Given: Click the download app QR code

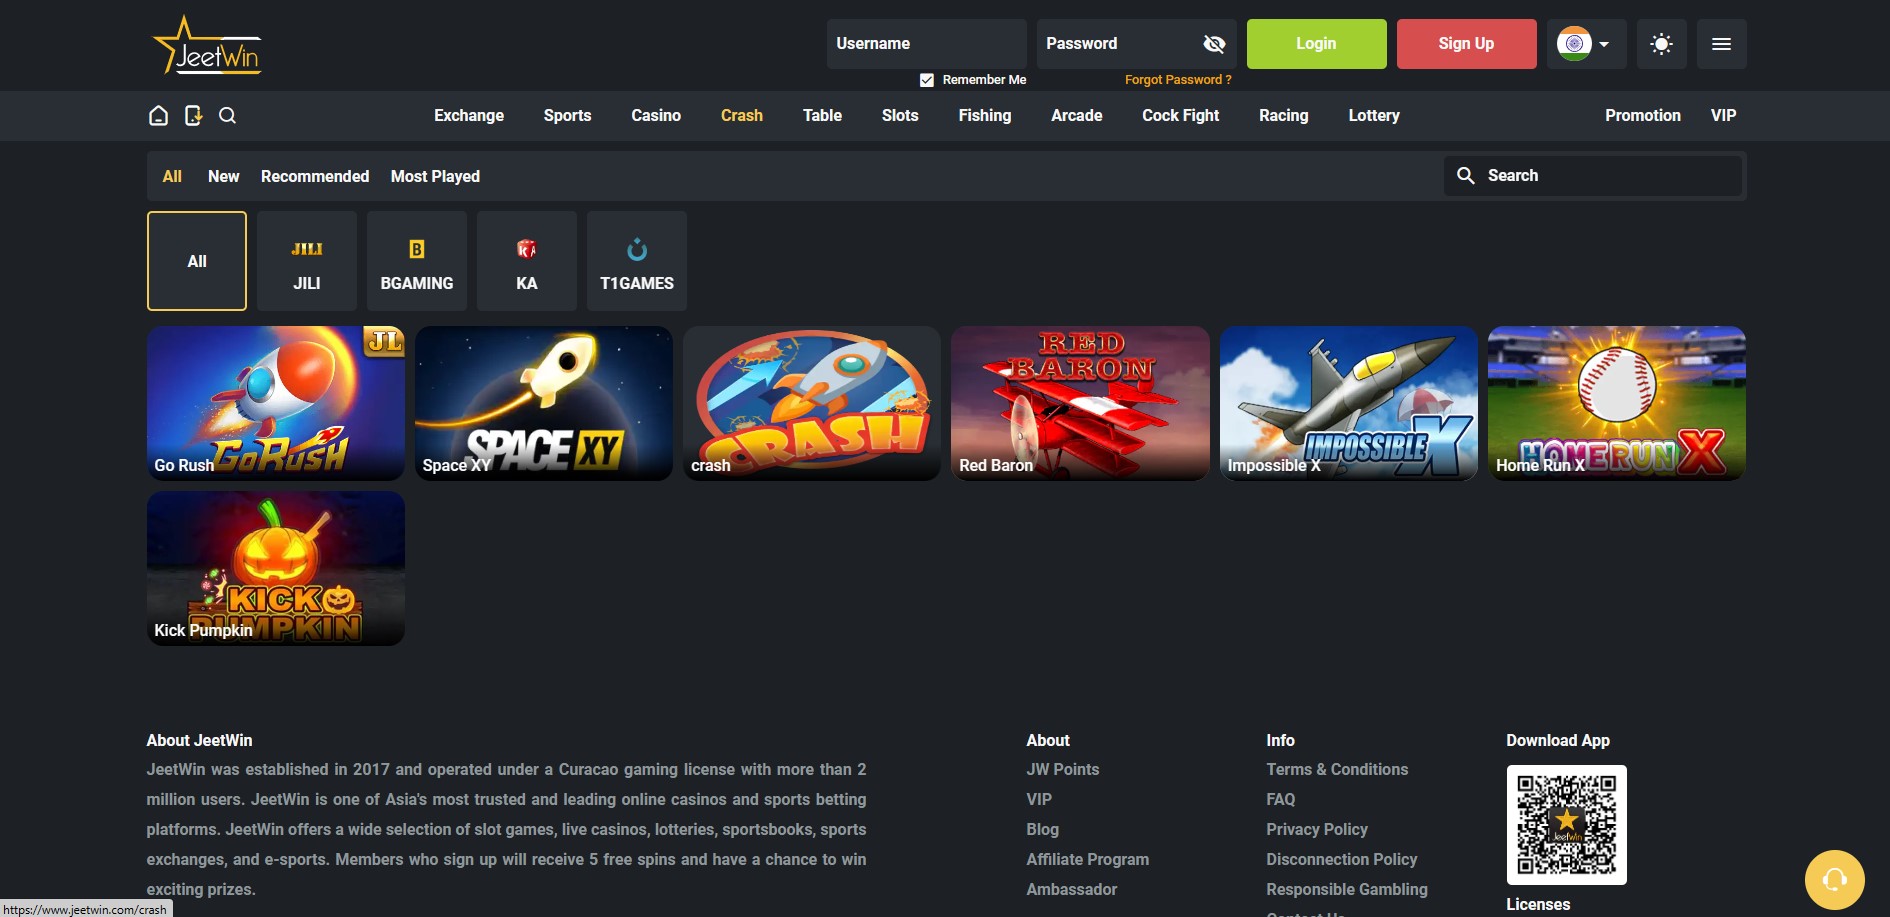Looking at the screenshot, I should tap(1566, 825).
